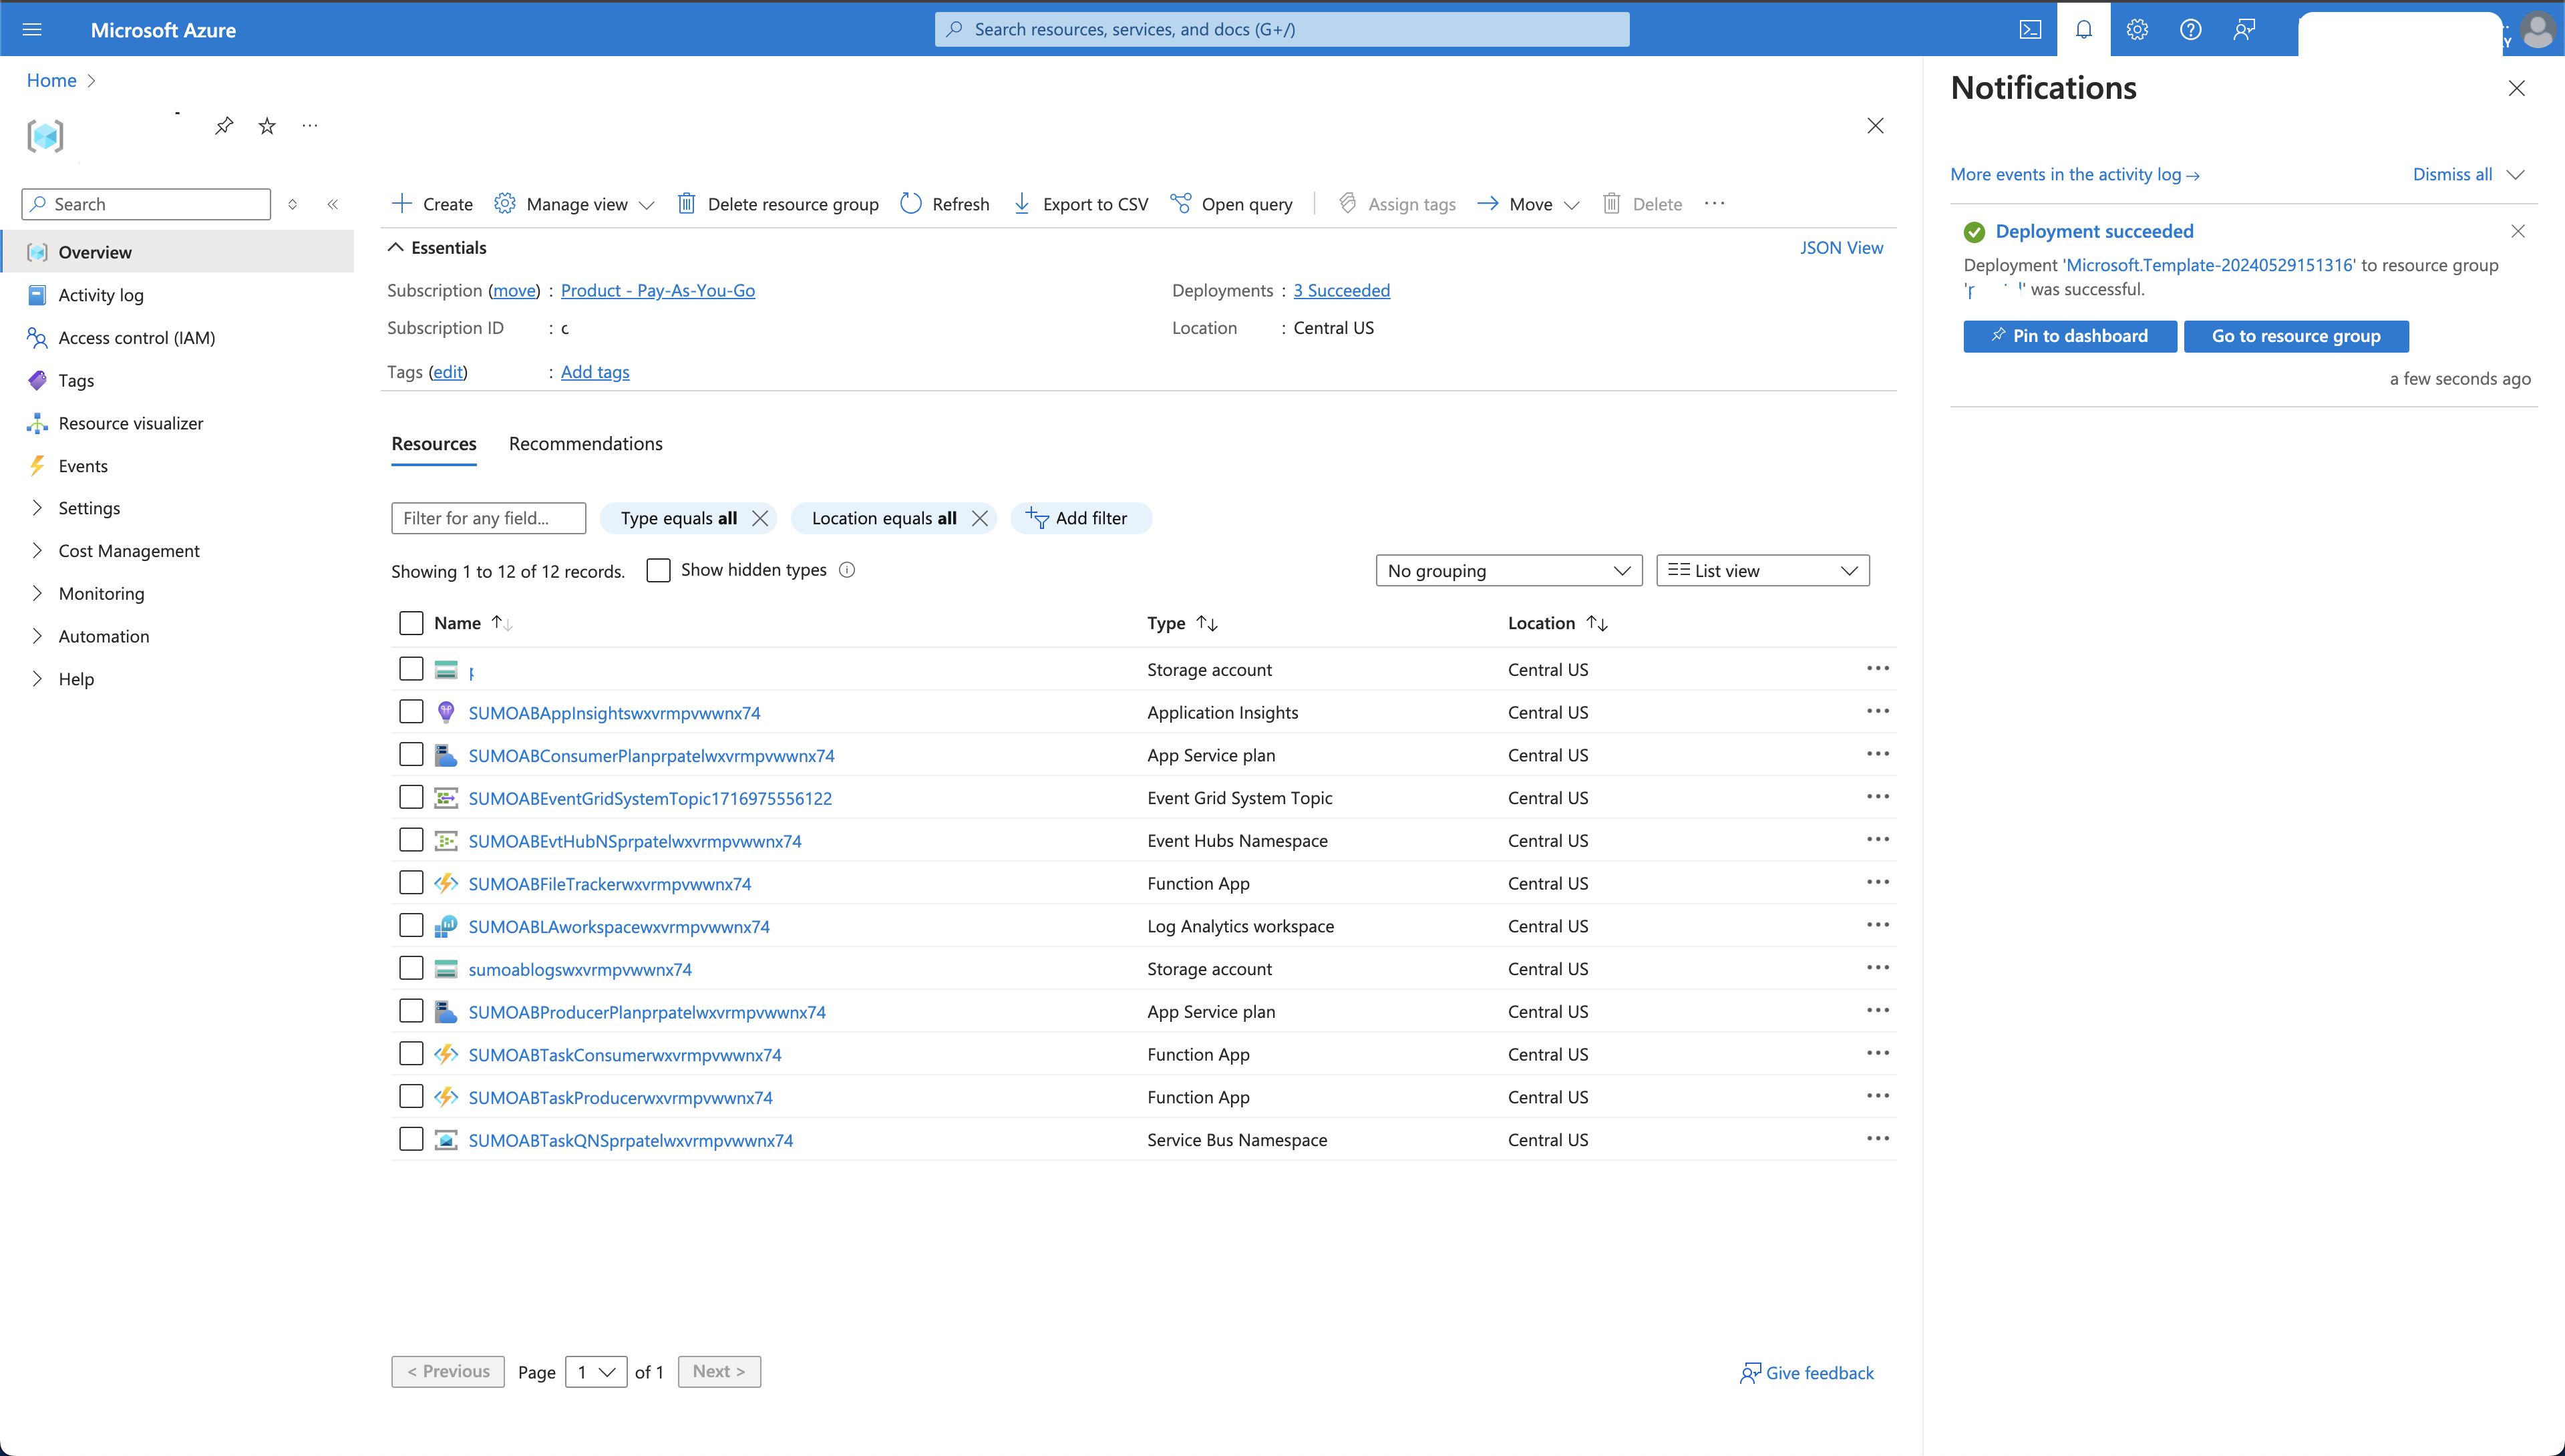
Task: Open the Resource visualizer in the sidebar
Action: [x=131, y=422]
